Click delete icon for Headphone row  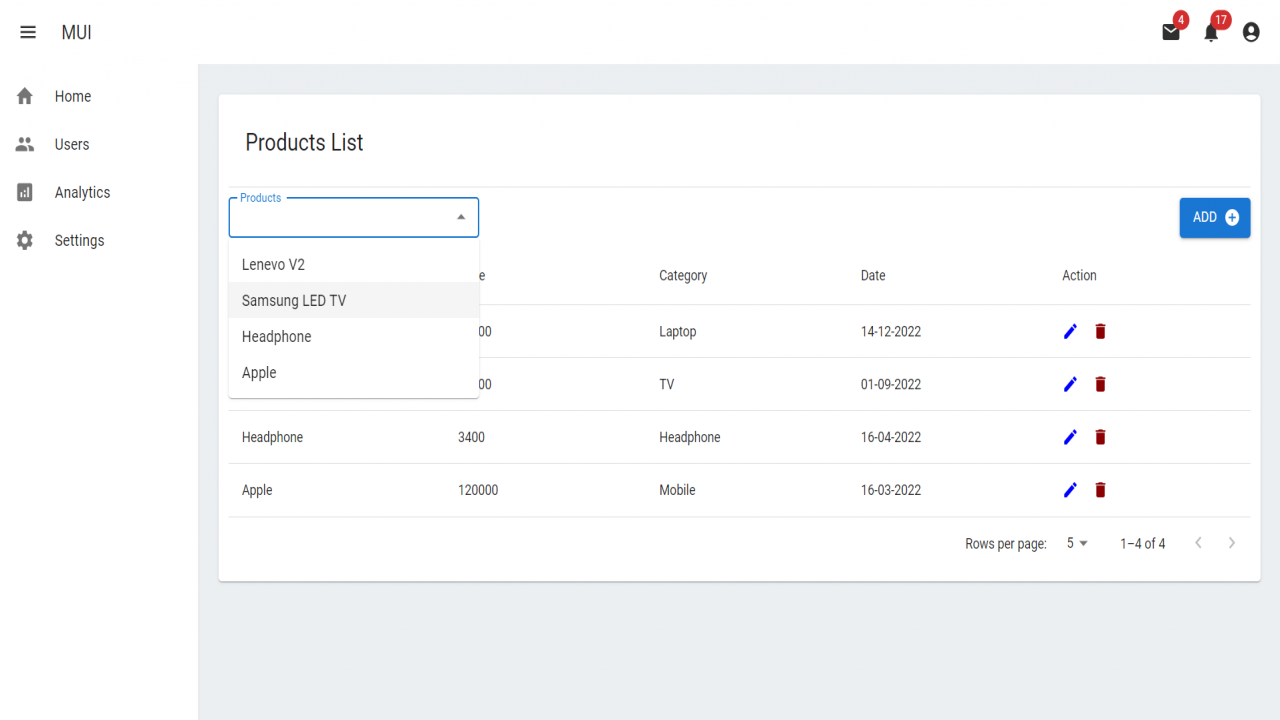click(1100, 437)
